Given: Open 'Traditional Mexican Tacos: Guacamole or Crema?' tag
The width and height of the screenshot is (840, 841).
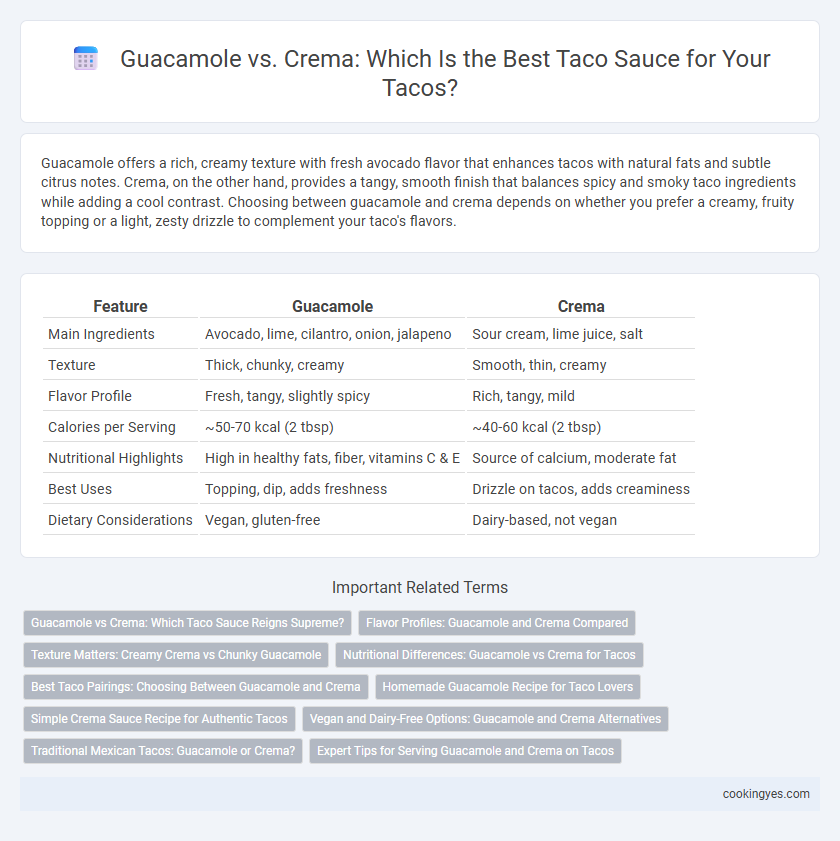Looking at the screenshot, I should 163,751.
